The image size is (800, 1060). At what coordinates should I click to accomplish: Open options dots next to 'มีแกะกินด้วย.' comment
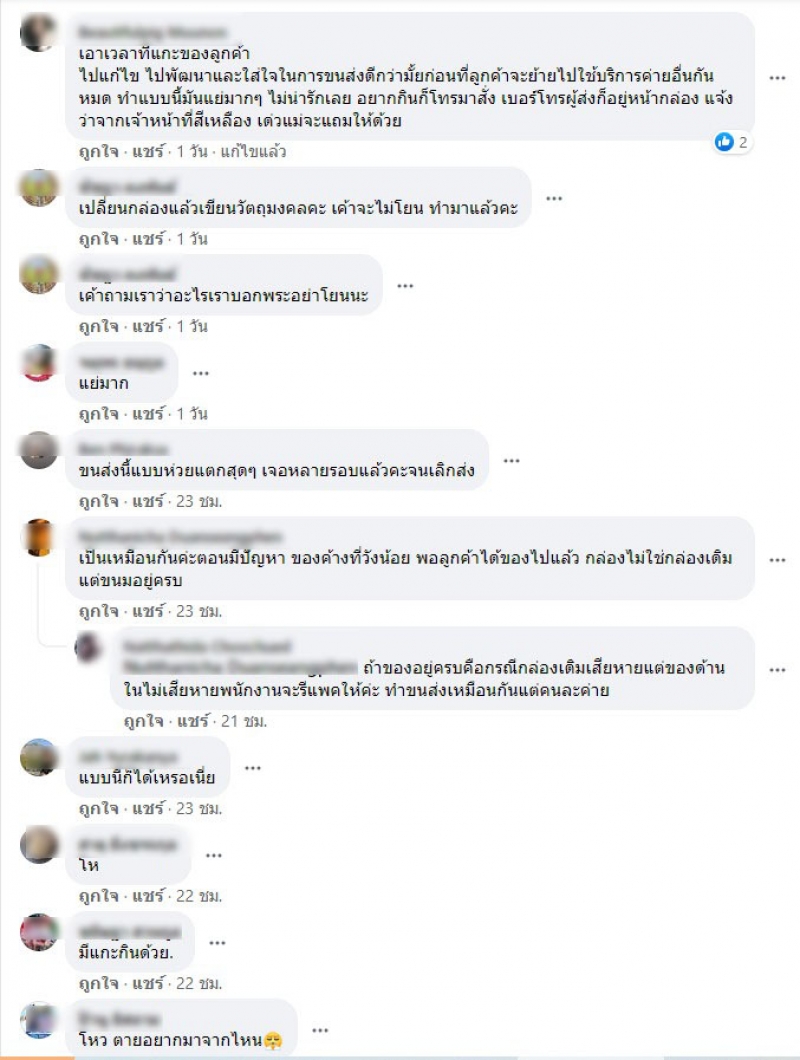tap(217, 942)
